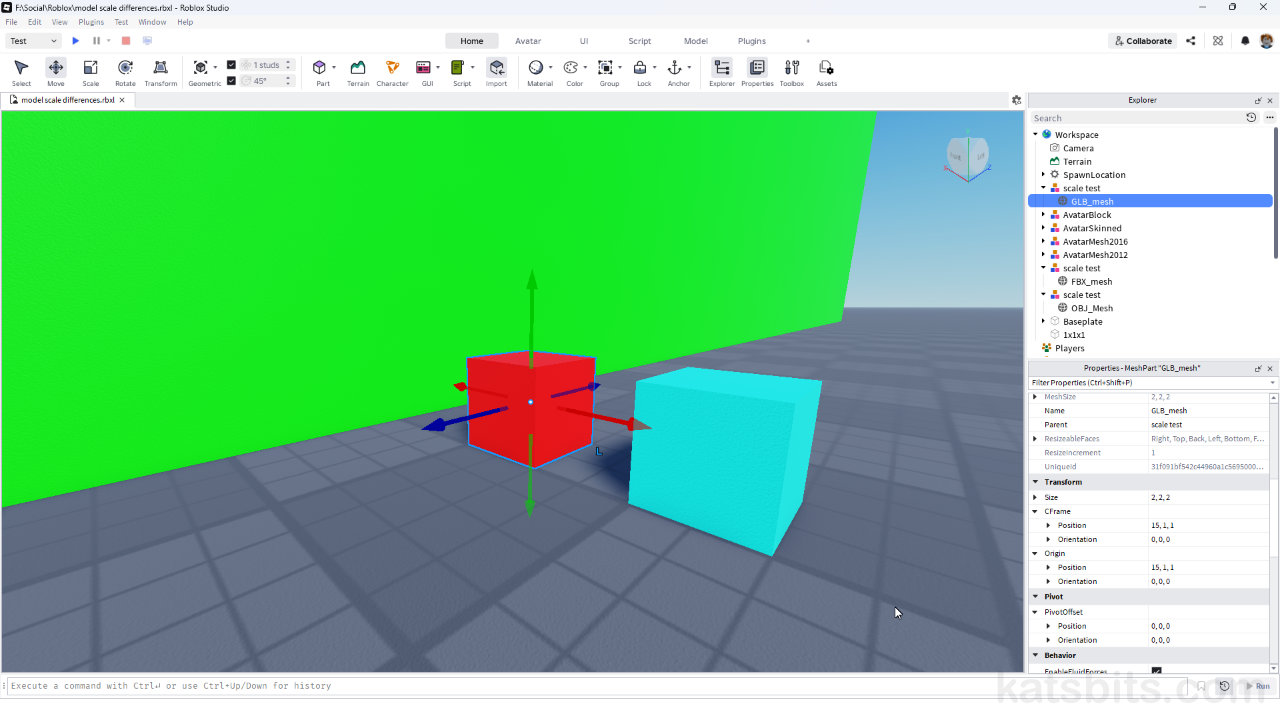The image size is (1280, 720).
Task: Switch to the UI ribbon tab
Action: tap(584, 41)
